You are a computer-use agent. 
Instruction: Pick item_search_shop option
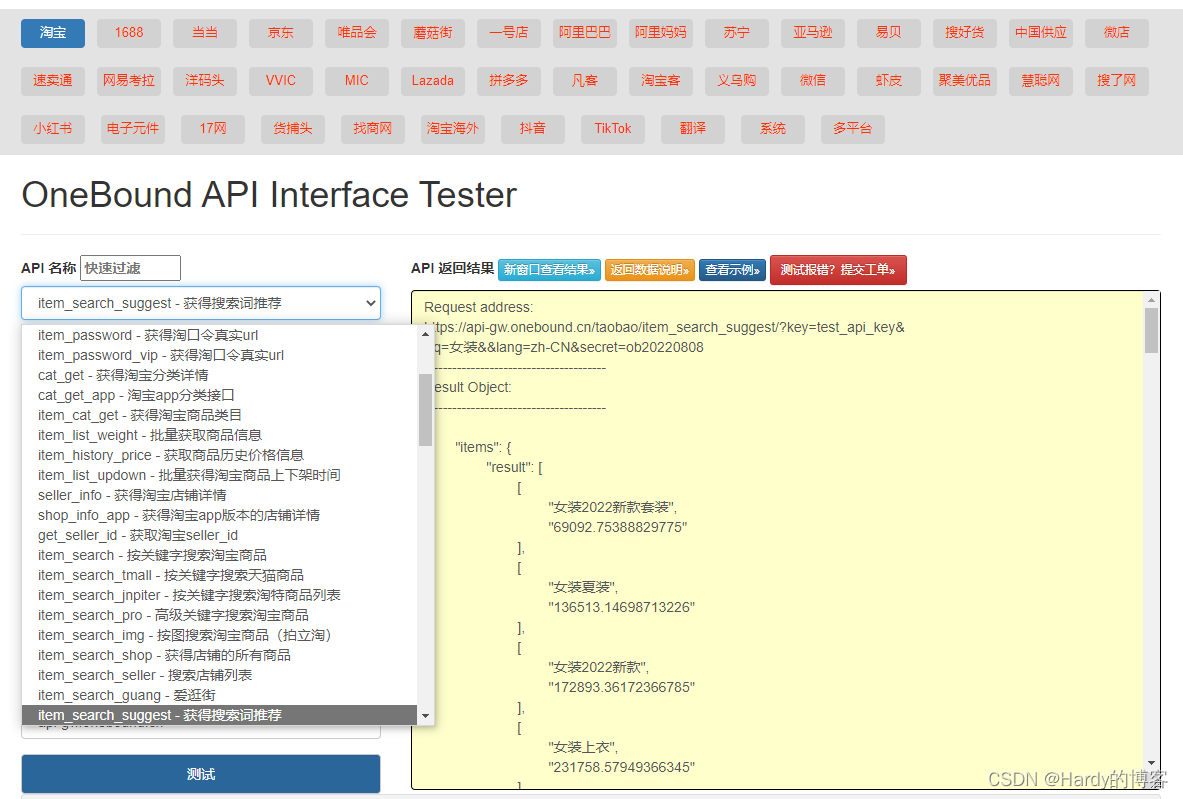(220, 655)
